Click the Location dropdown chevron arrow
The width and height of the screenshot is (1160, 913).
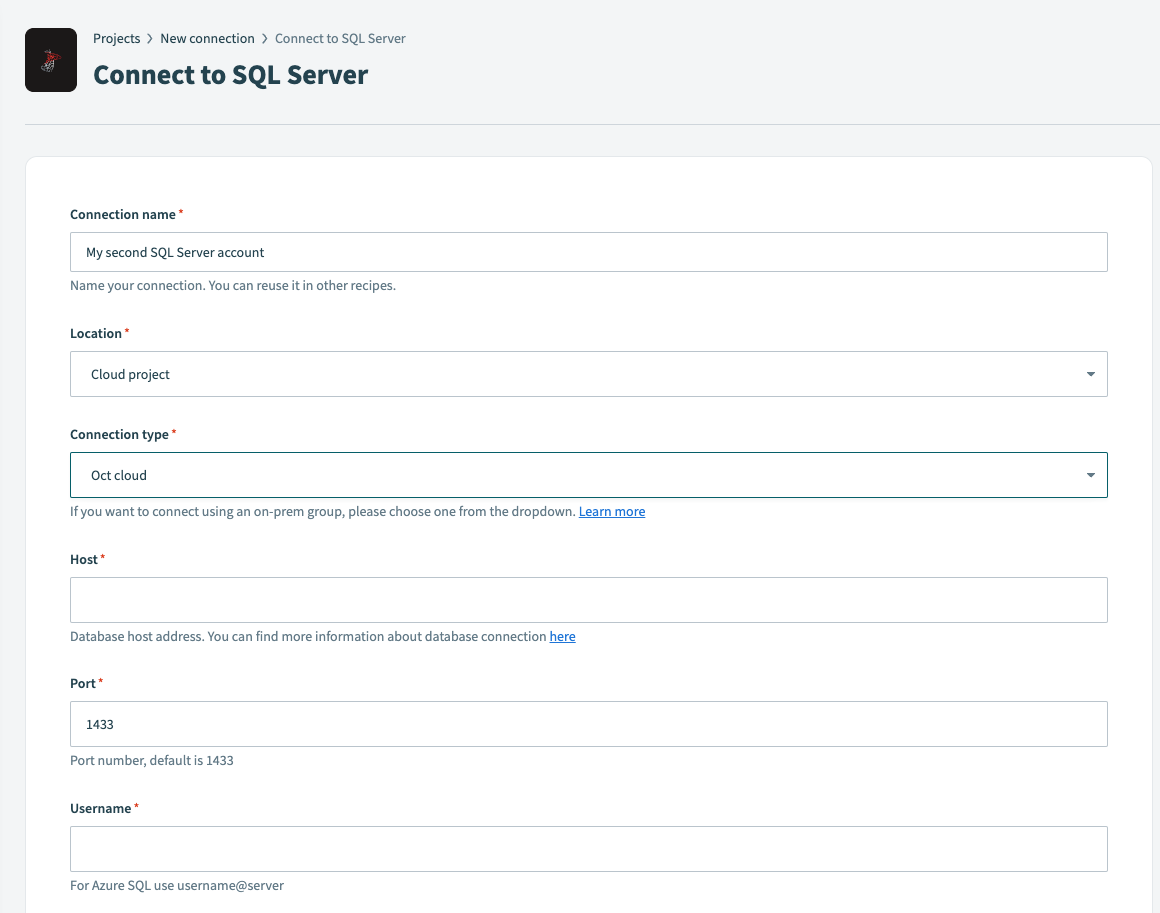coord(1090,373)
